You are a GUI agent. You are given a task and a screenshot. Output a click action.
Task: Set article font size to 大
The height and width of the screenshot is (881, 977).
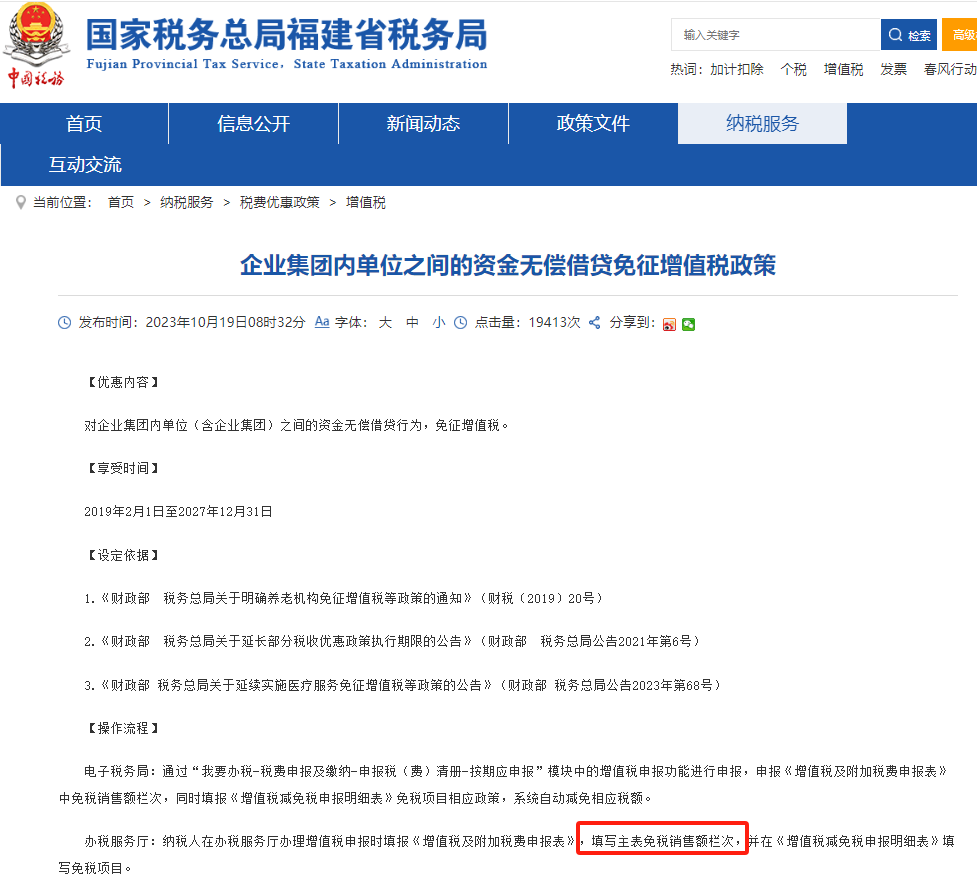coord(384,322)
